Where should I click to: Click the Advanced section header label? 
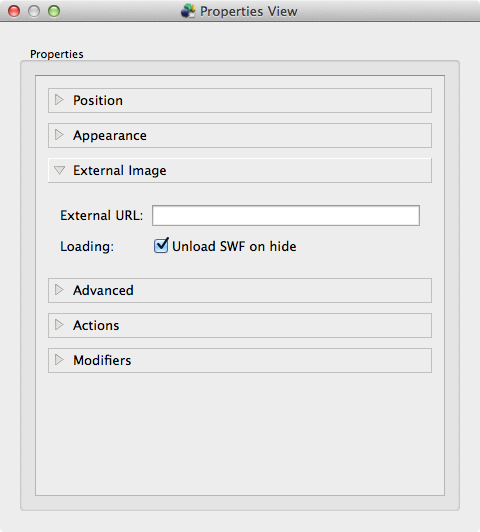click(103, 290)
